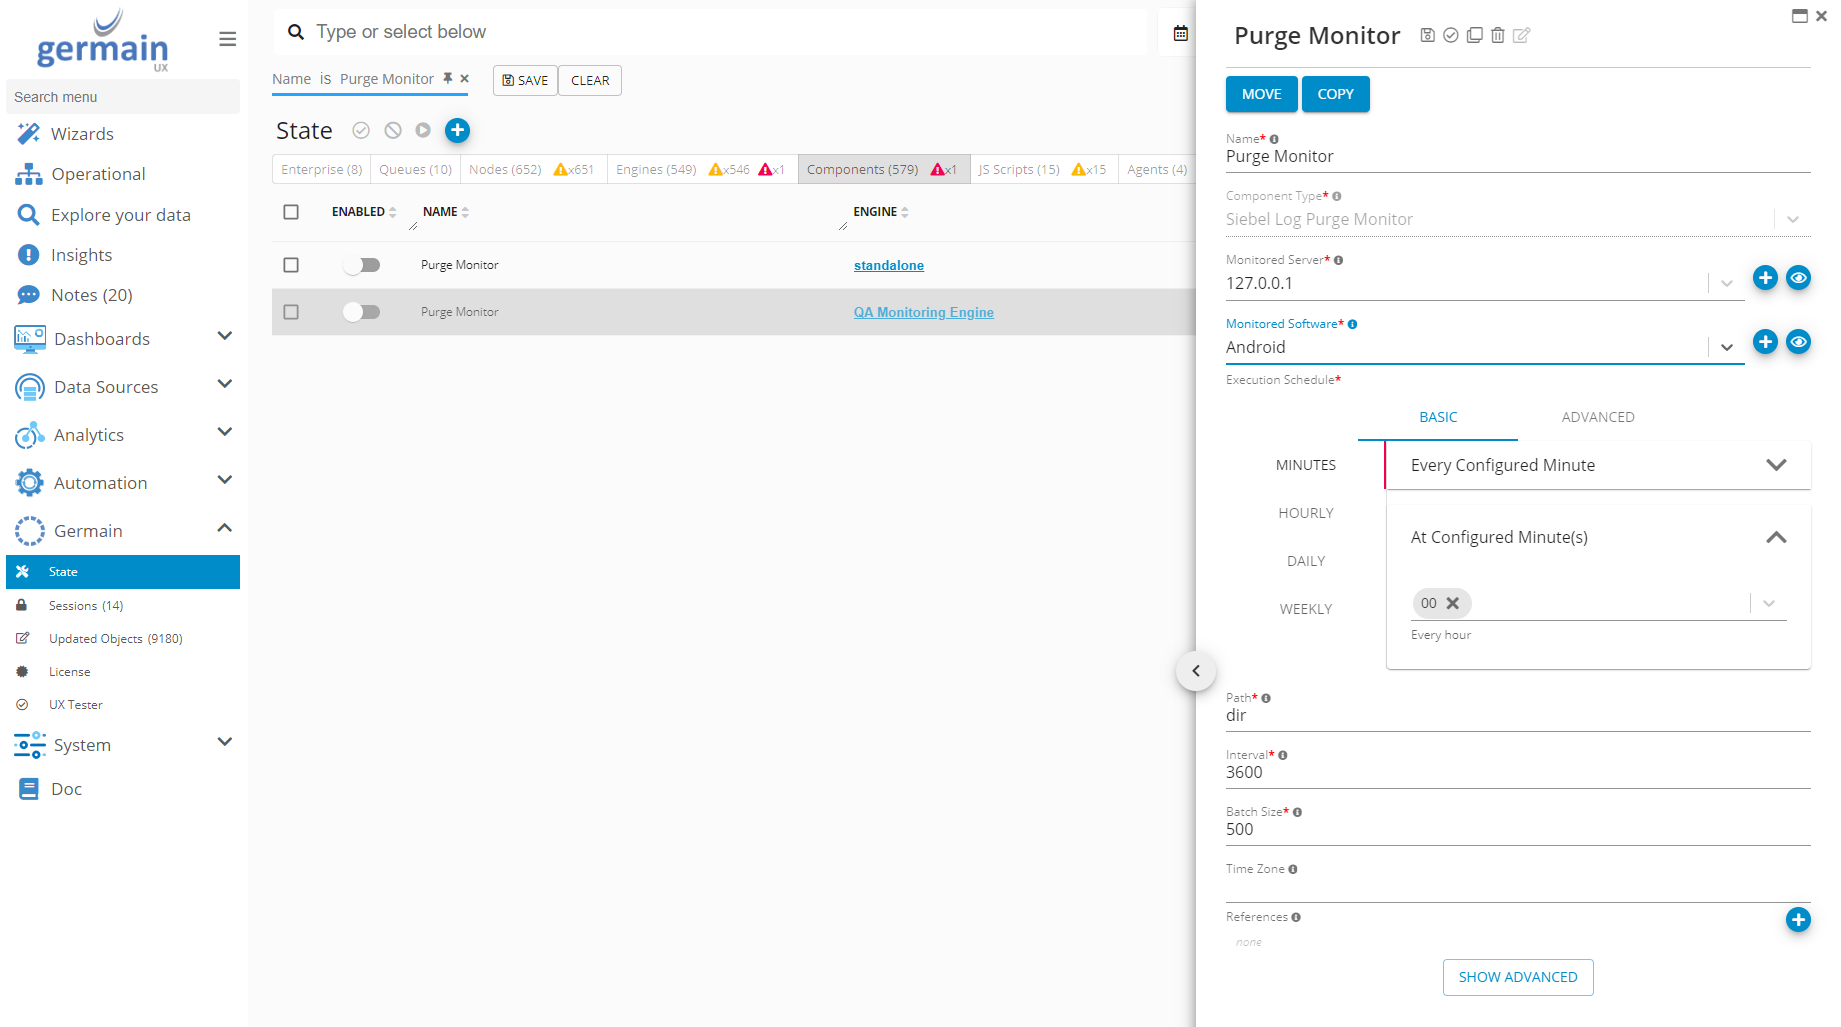Add a new Monitored Server with plus icon
This screenshot has width=1841, height=1027.
[1765, 278]
